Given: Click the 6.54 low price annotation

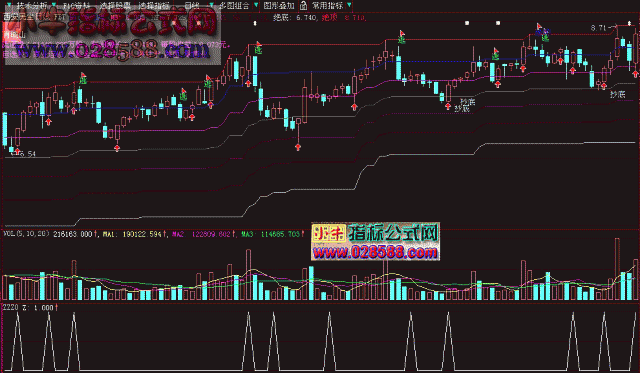Looking at the screenshot, I should [x=28, y=154].
